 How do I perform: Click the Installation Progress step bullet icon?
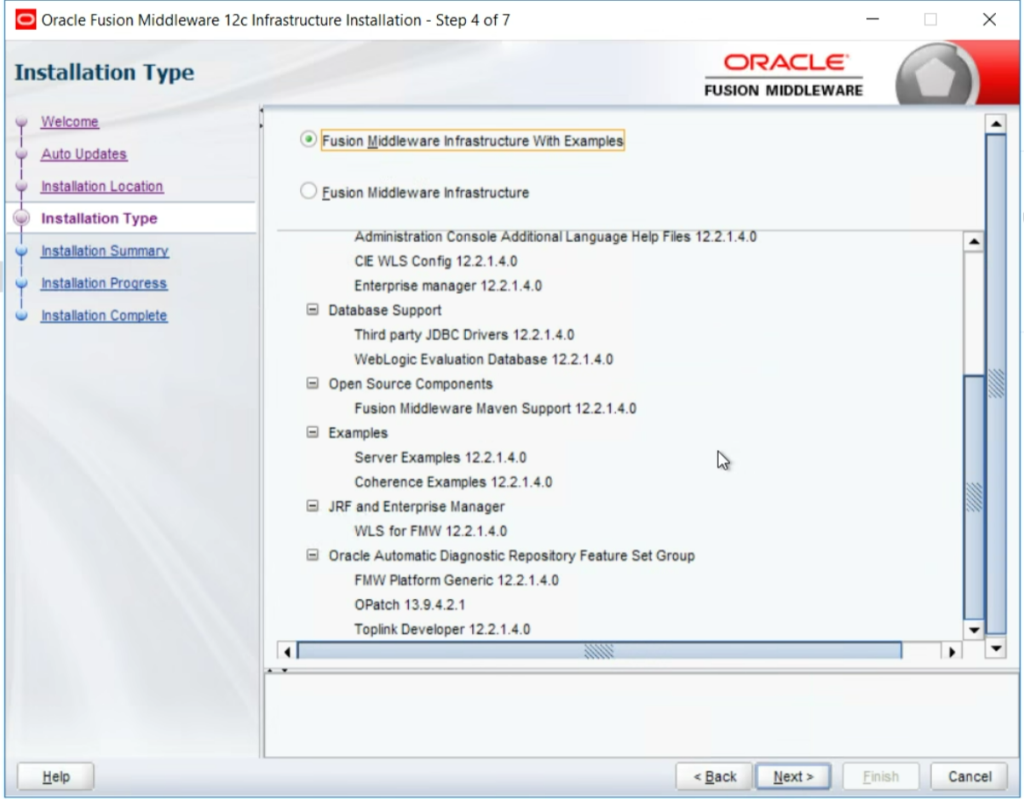(x=22, y=284)
